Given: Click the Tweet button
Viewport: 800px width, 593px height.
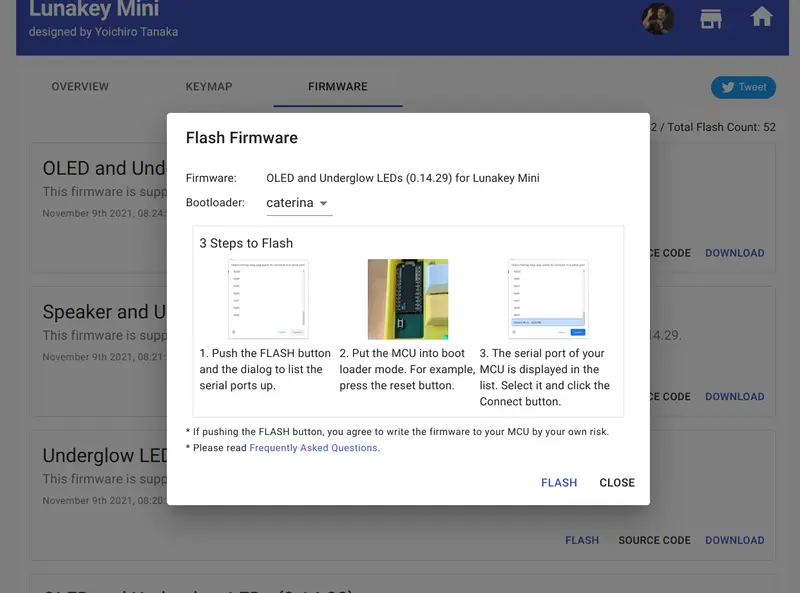Looking at the screenshot, I should click(743, 87).
